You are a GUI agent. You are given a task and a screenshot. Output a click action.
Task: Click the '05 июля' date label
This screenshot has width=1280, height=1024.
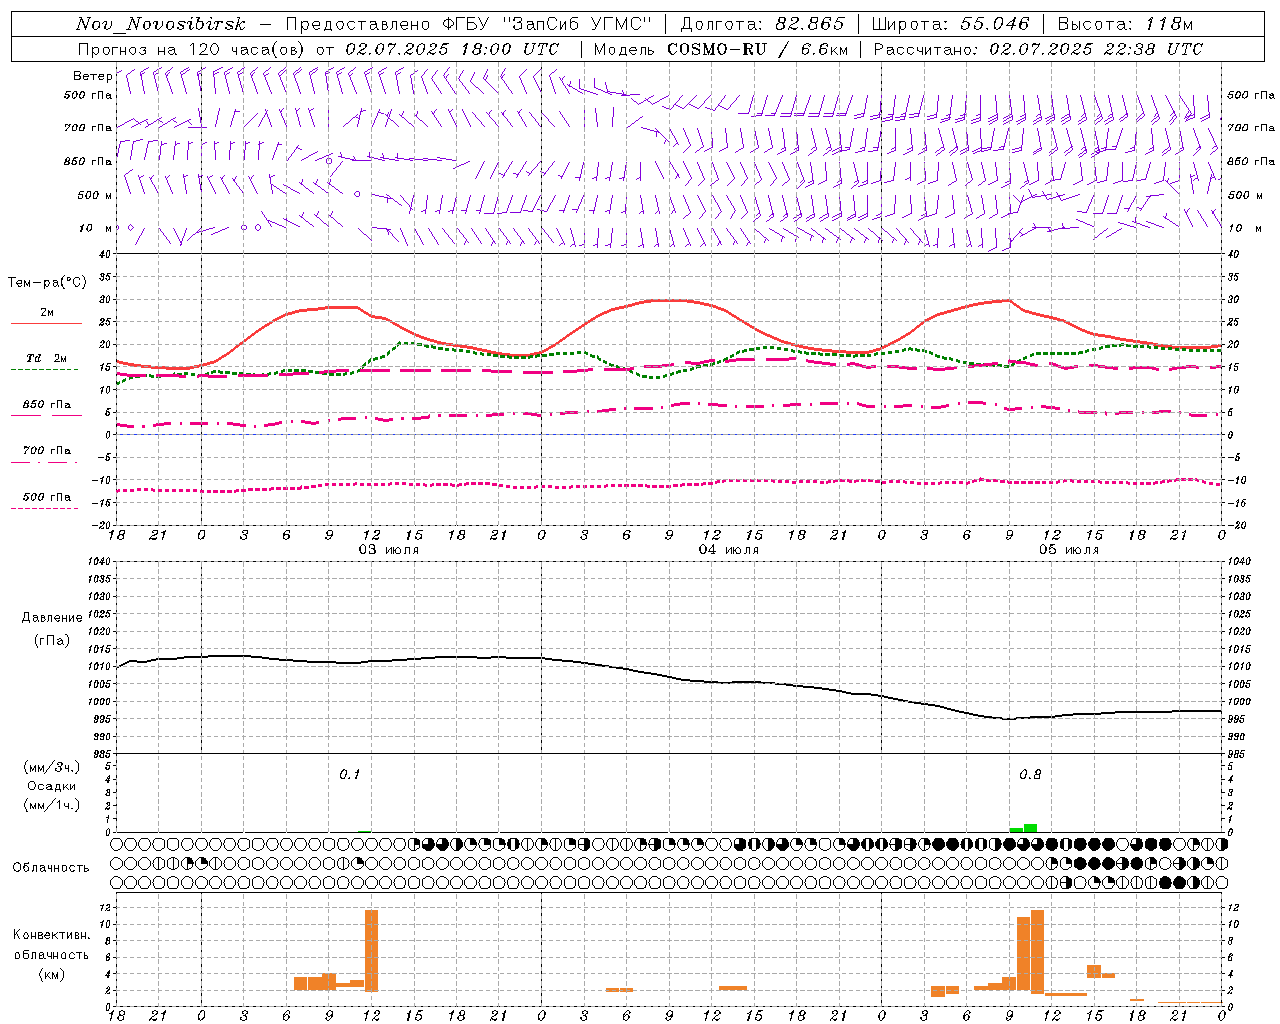pyautogui.click(x=1069, y=550)
